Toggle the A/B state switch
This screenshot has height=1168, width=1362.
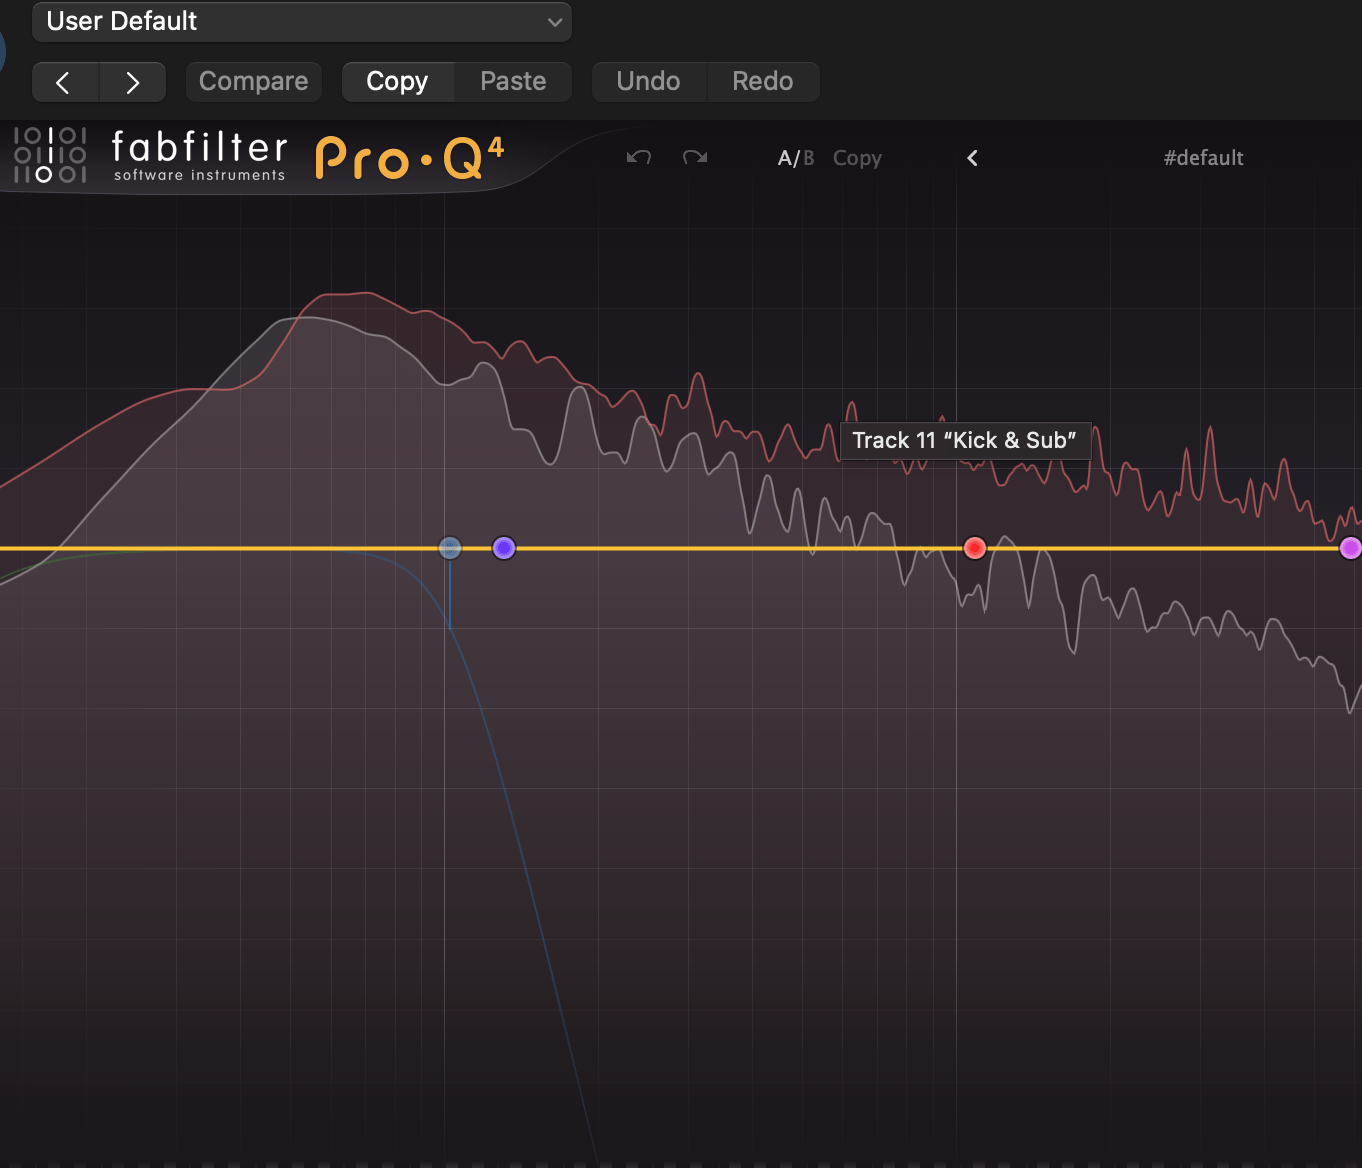click(796, 158)
